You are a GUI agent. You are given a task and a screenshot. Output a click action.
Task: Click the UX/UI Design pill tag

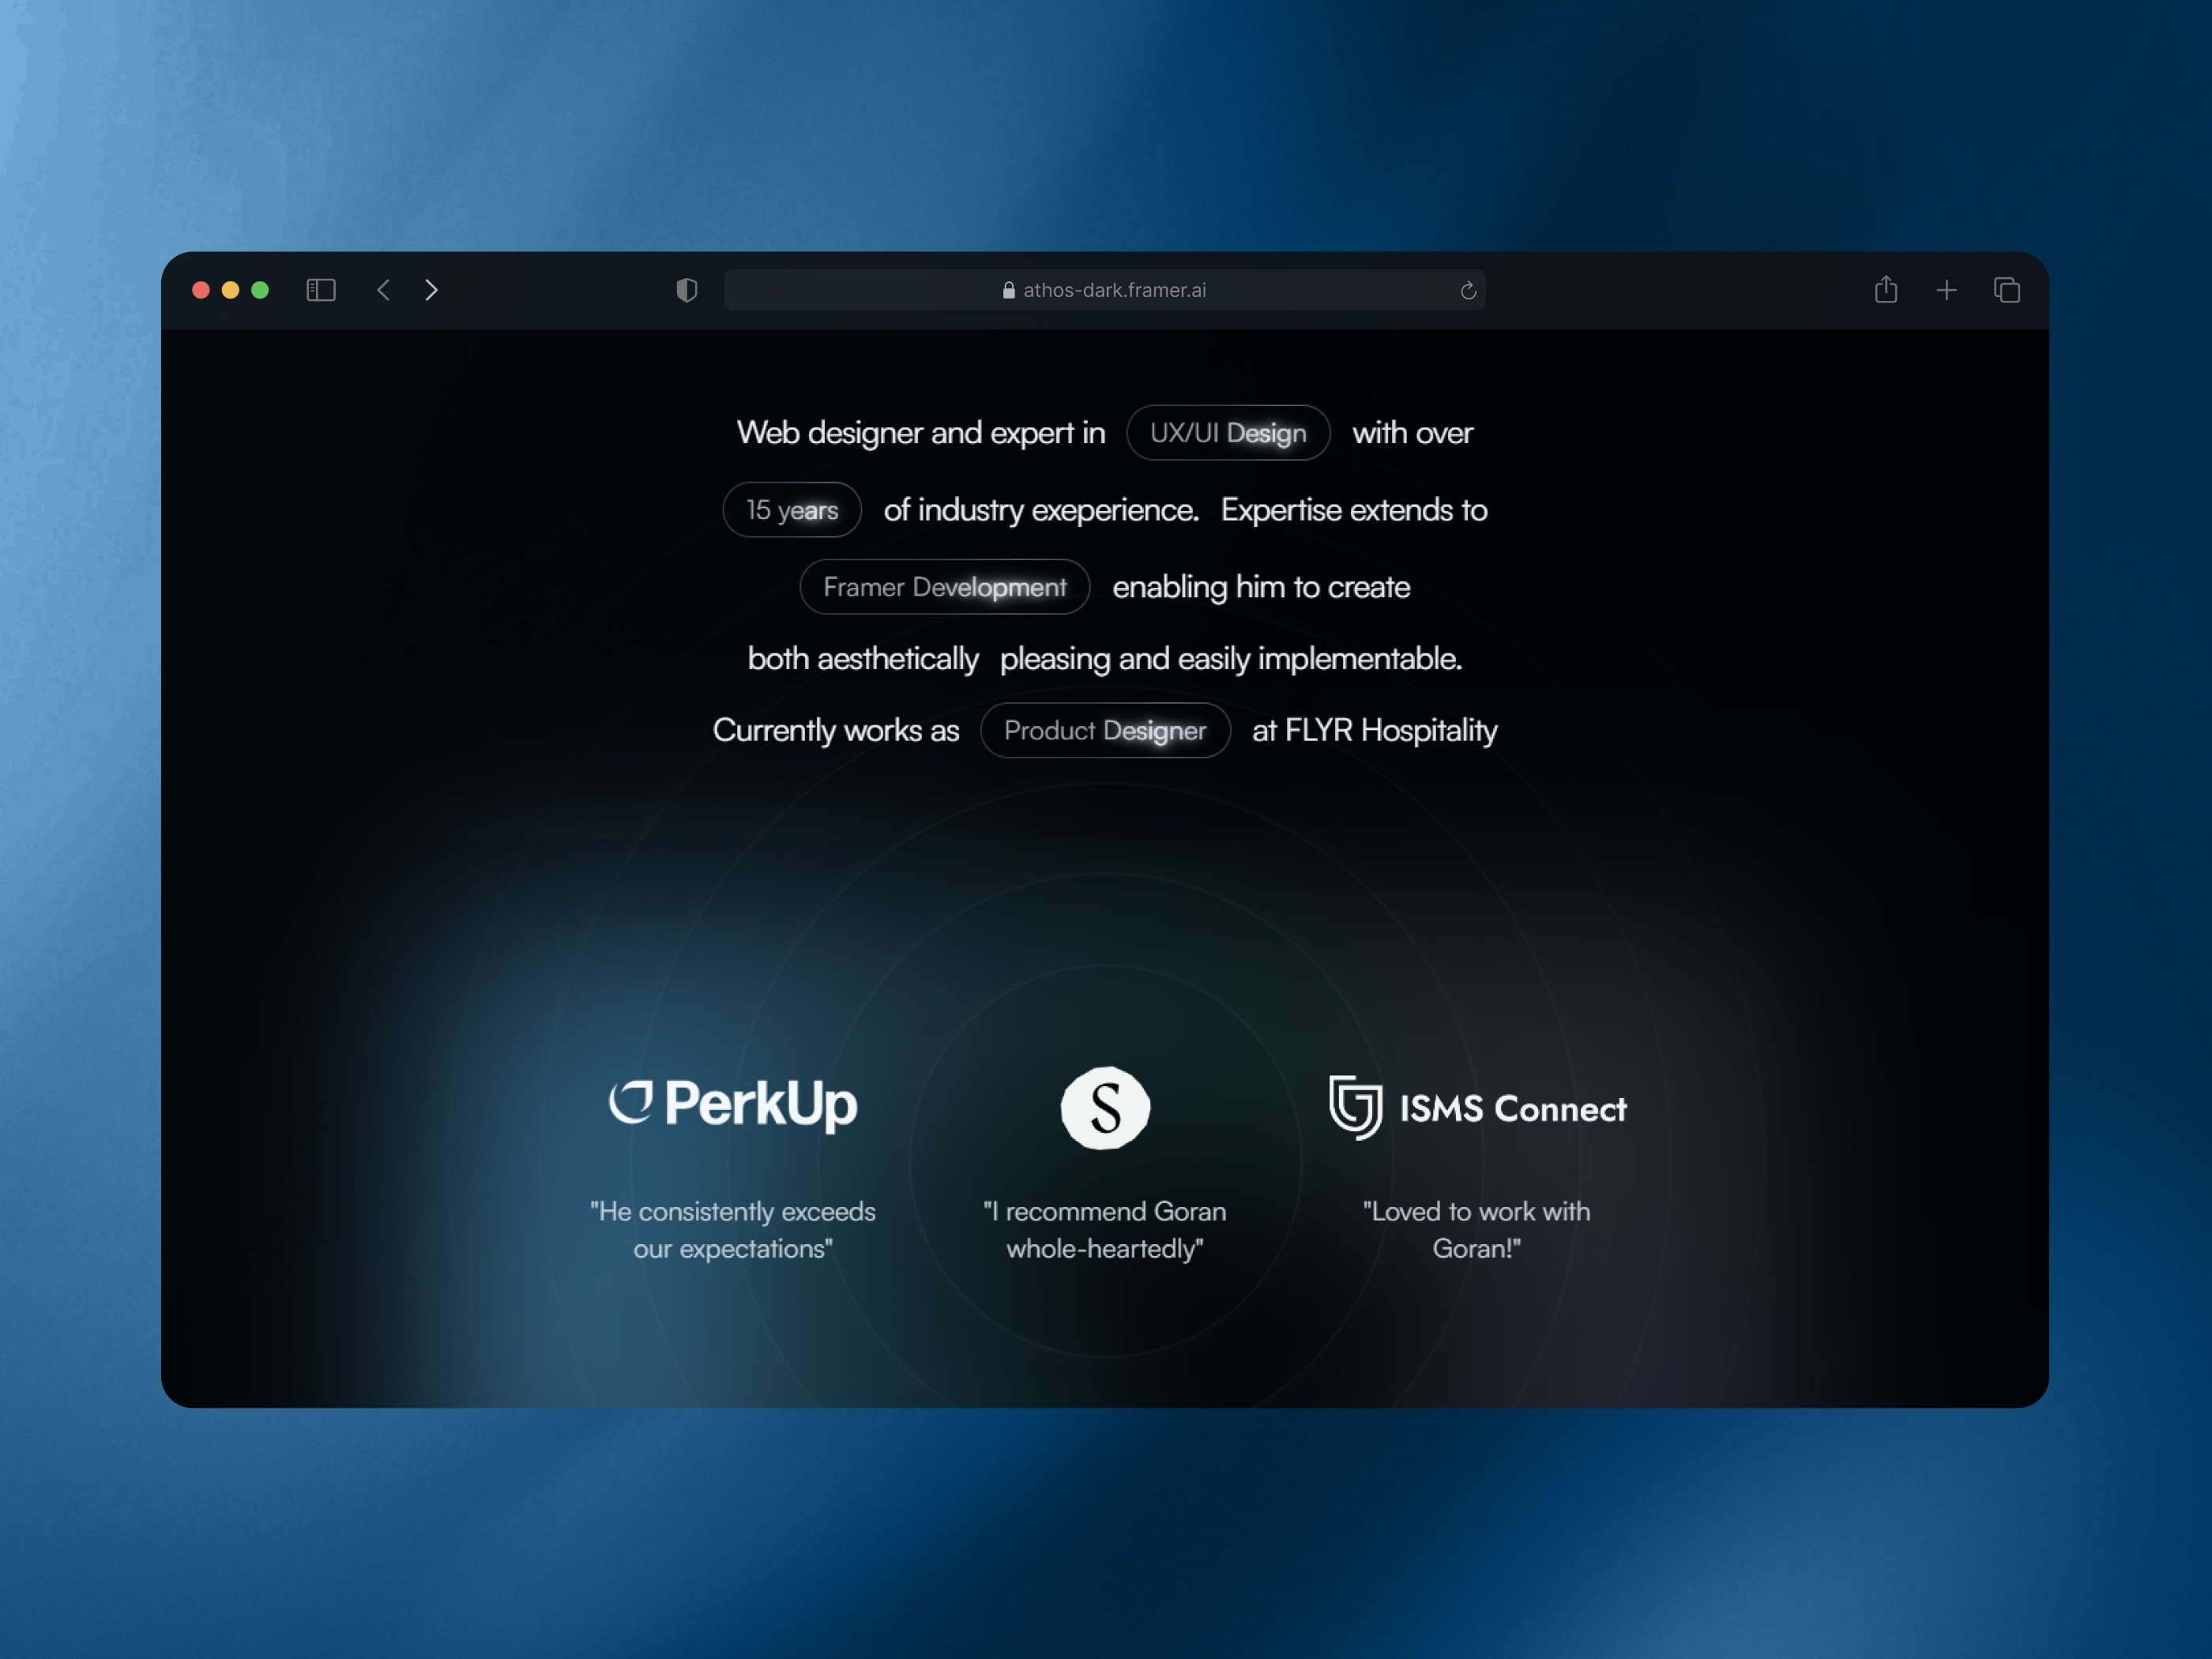(x=1224, y=434)
